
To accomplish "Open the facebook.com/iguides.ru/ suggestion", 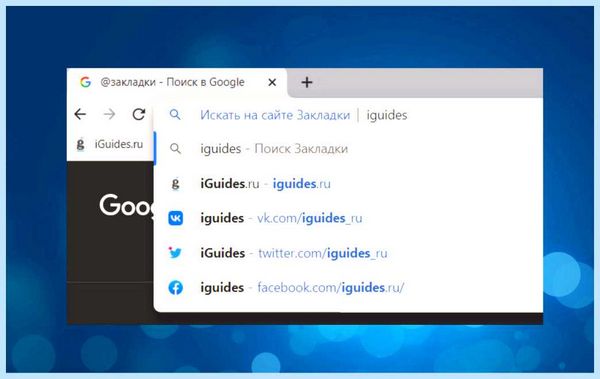I will 348,288.
